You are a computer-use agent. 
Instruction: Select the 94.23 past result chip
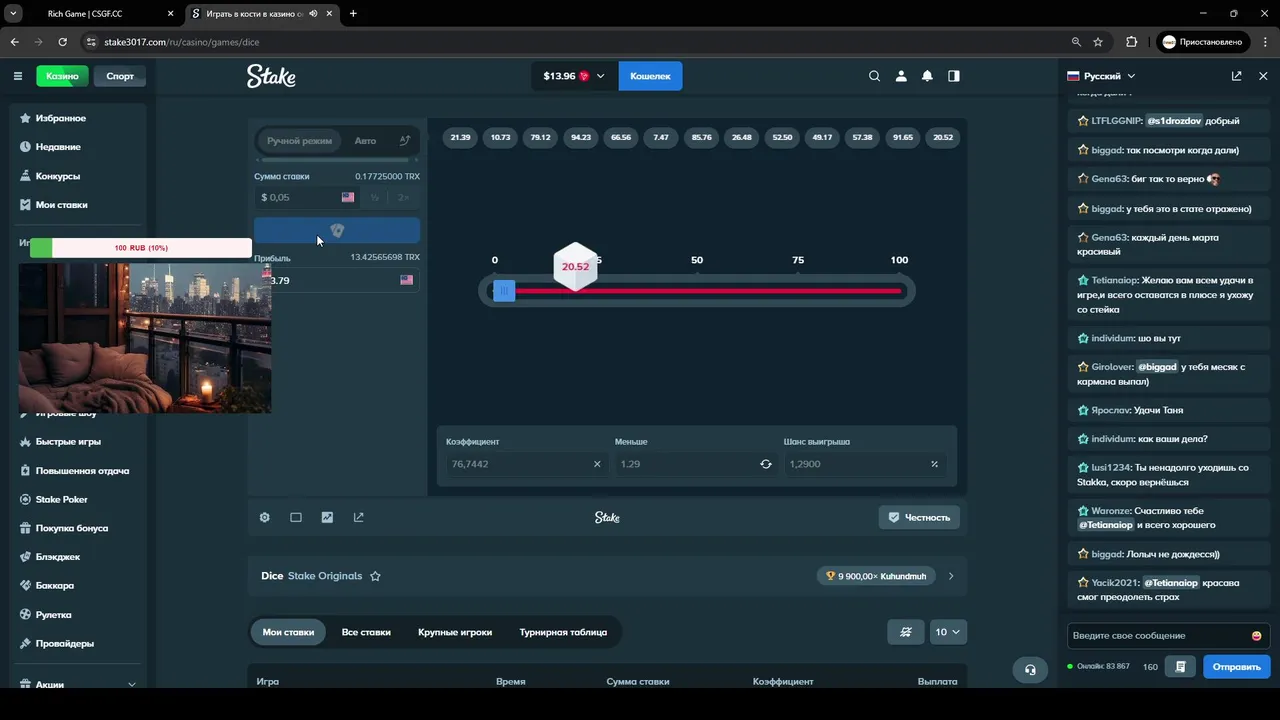pos(581,137)
